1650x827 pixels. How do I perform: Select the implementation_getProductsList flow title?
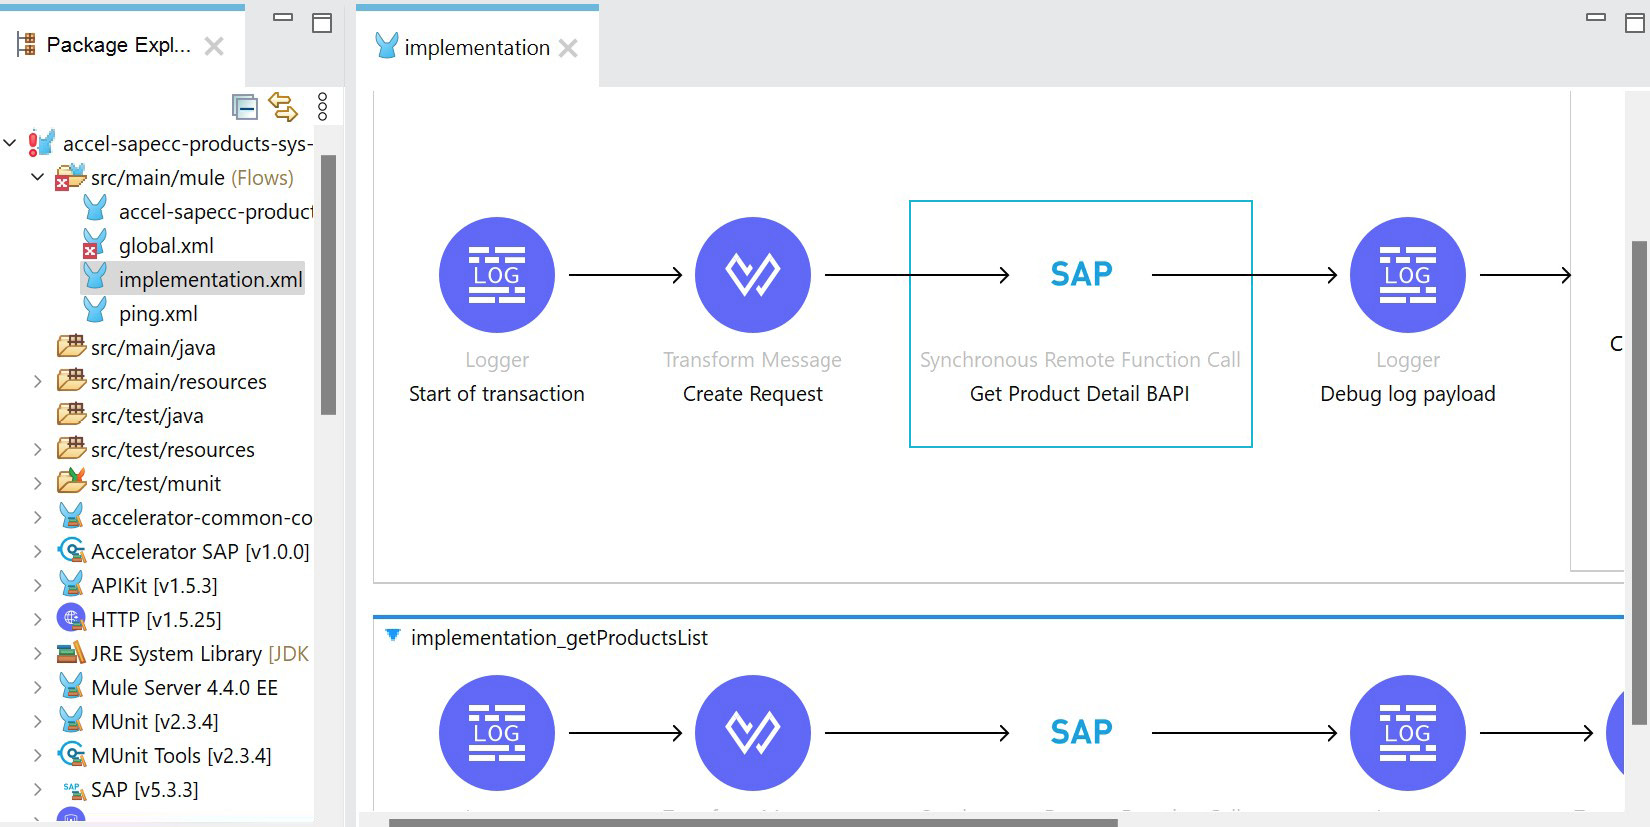click(x=559, y=638)
